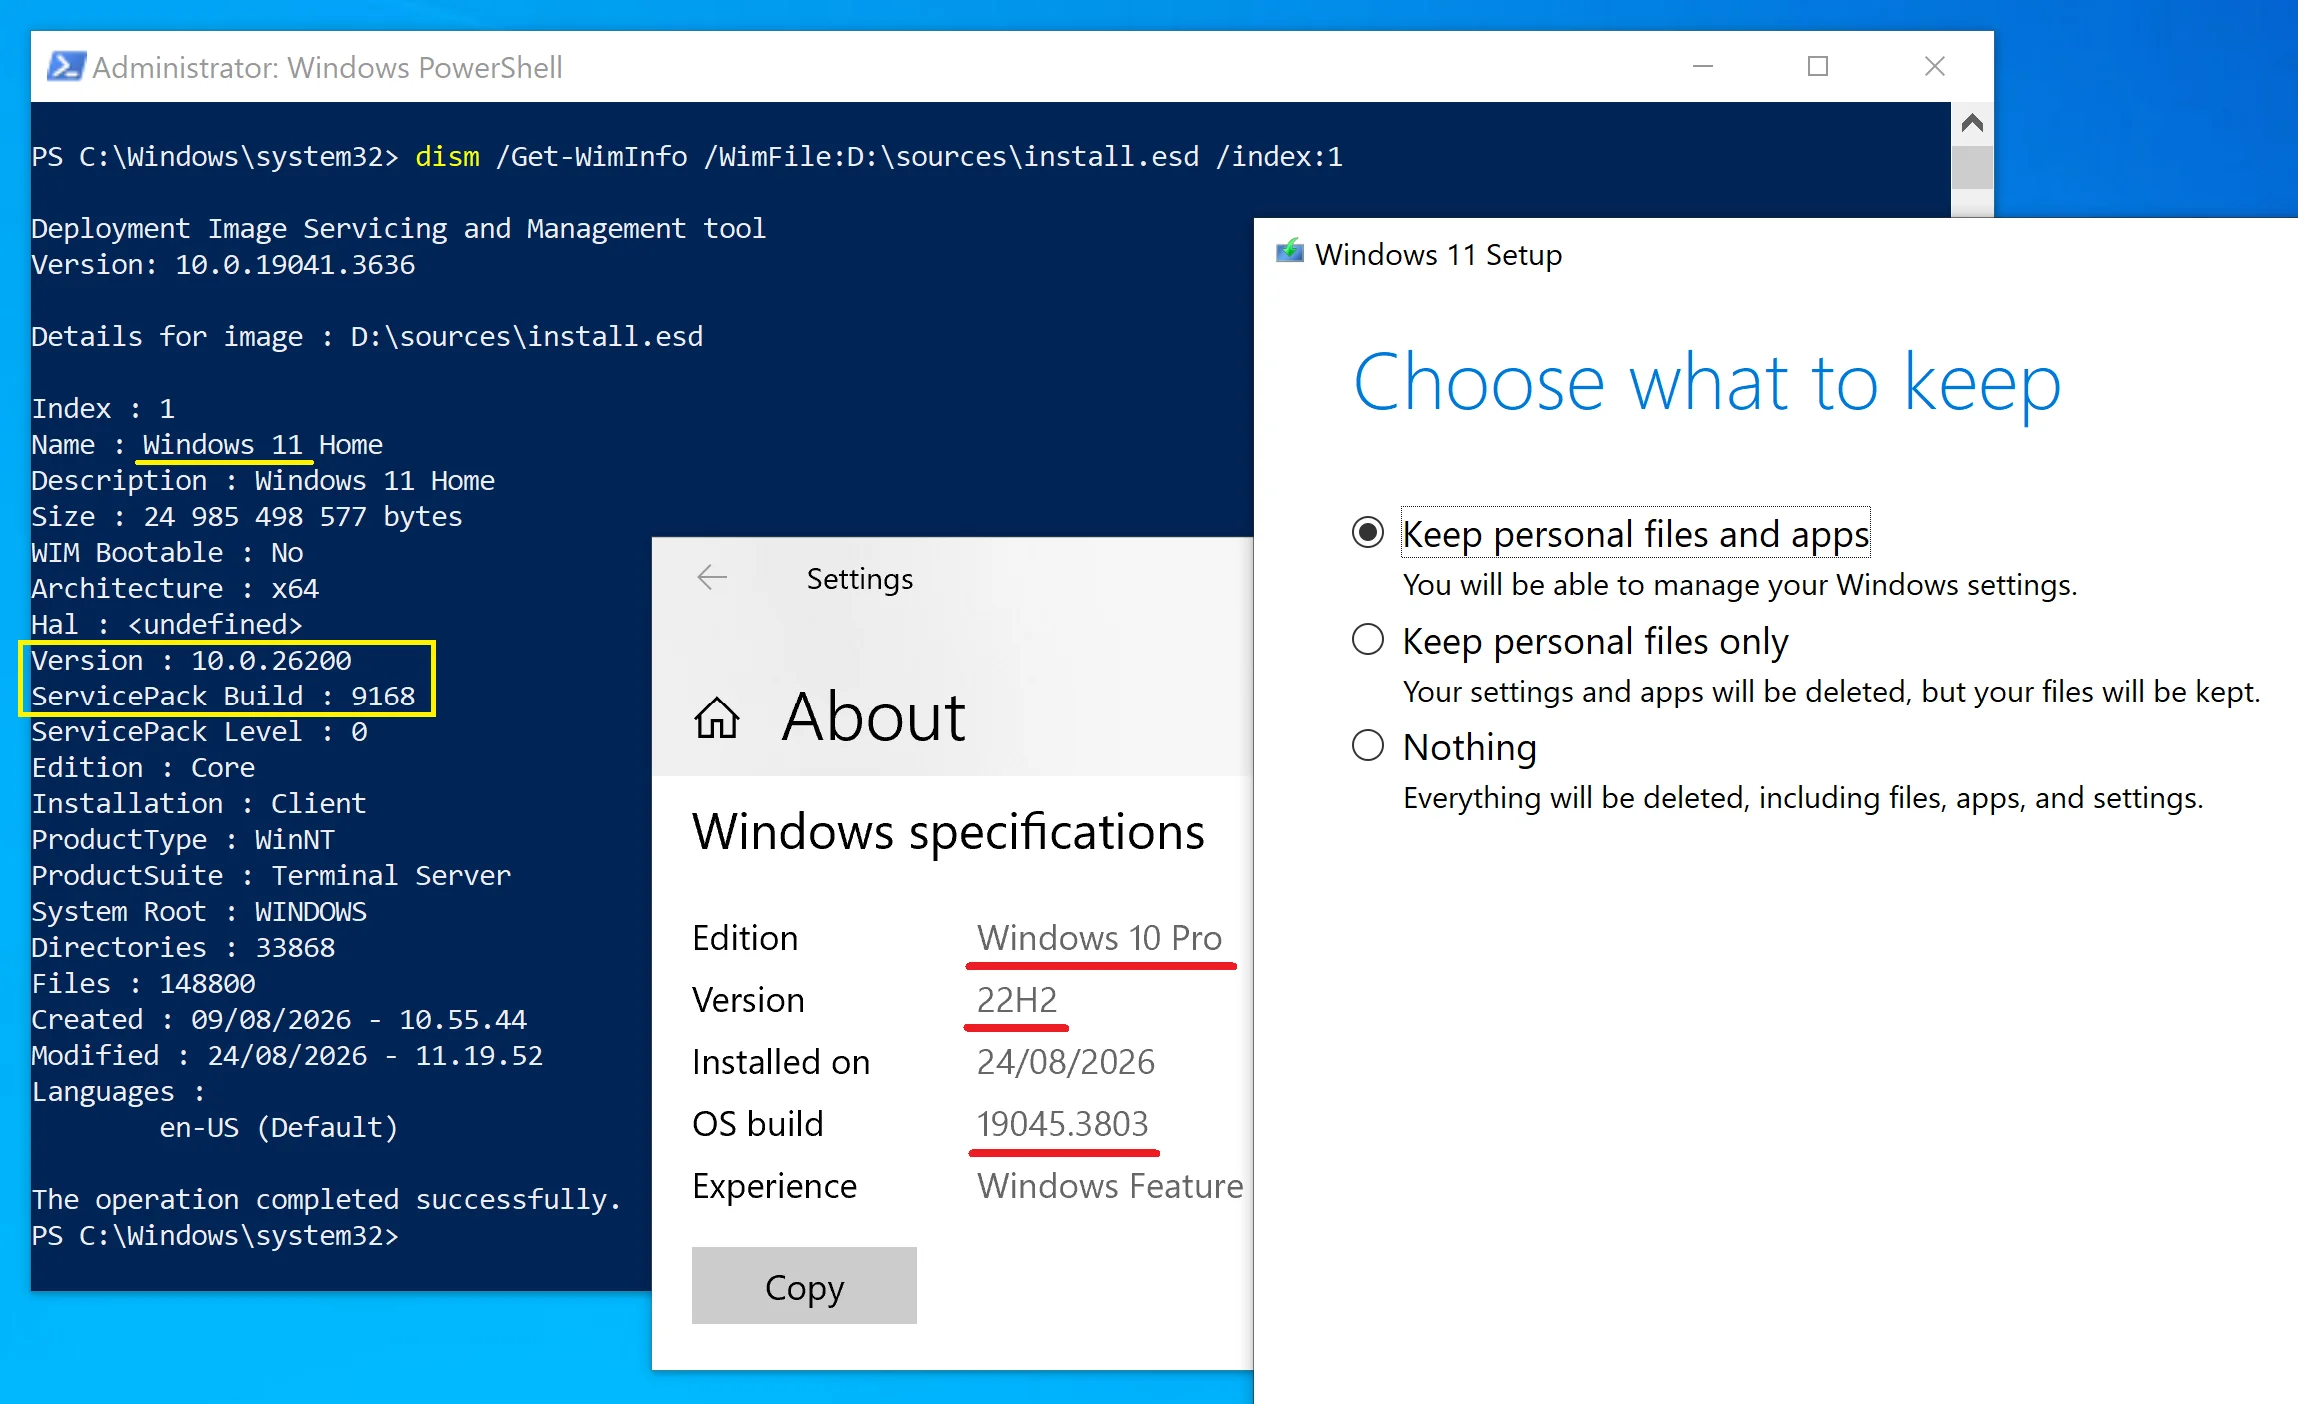Click the 'Windows 10 Pro' edition value

click(x=1099, y=938)
